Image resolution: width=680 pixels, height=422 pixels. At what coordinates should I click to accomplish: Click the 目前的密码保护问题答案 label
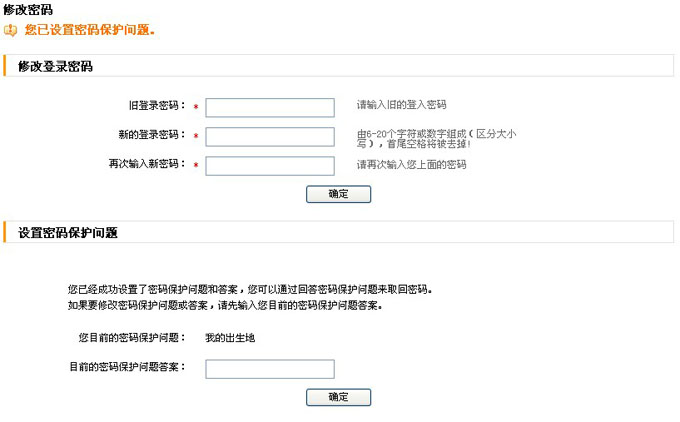(x=127, y=368)
